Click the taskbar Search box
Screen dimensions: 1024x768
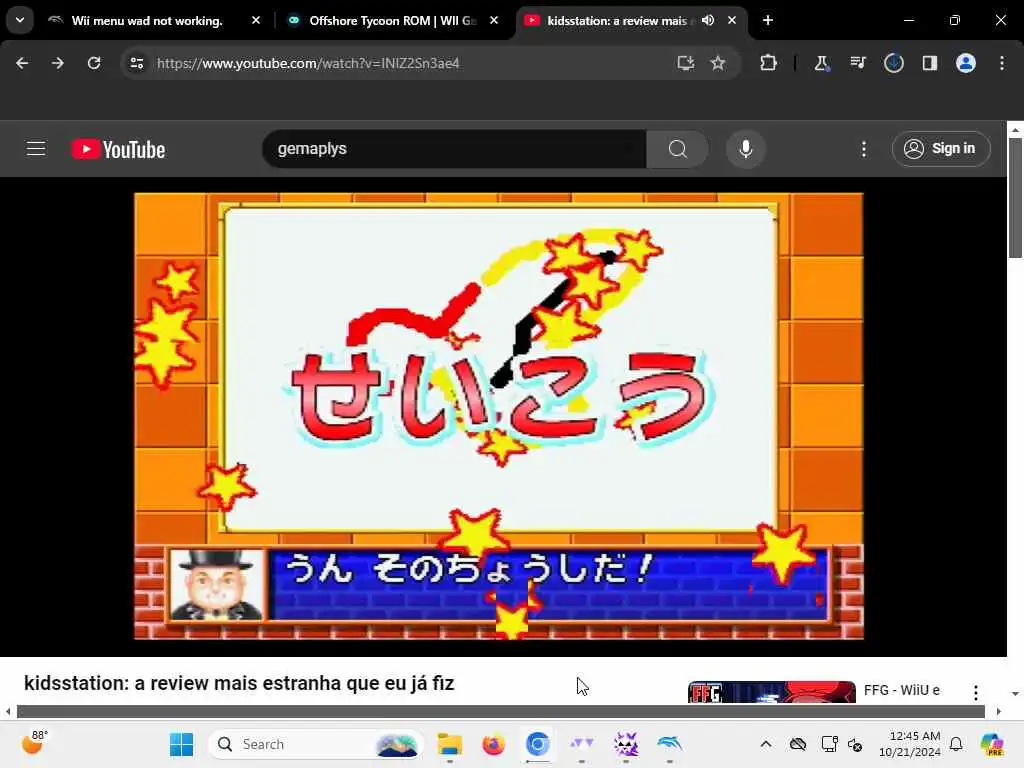pyautogui.click(x=315, y=744)
